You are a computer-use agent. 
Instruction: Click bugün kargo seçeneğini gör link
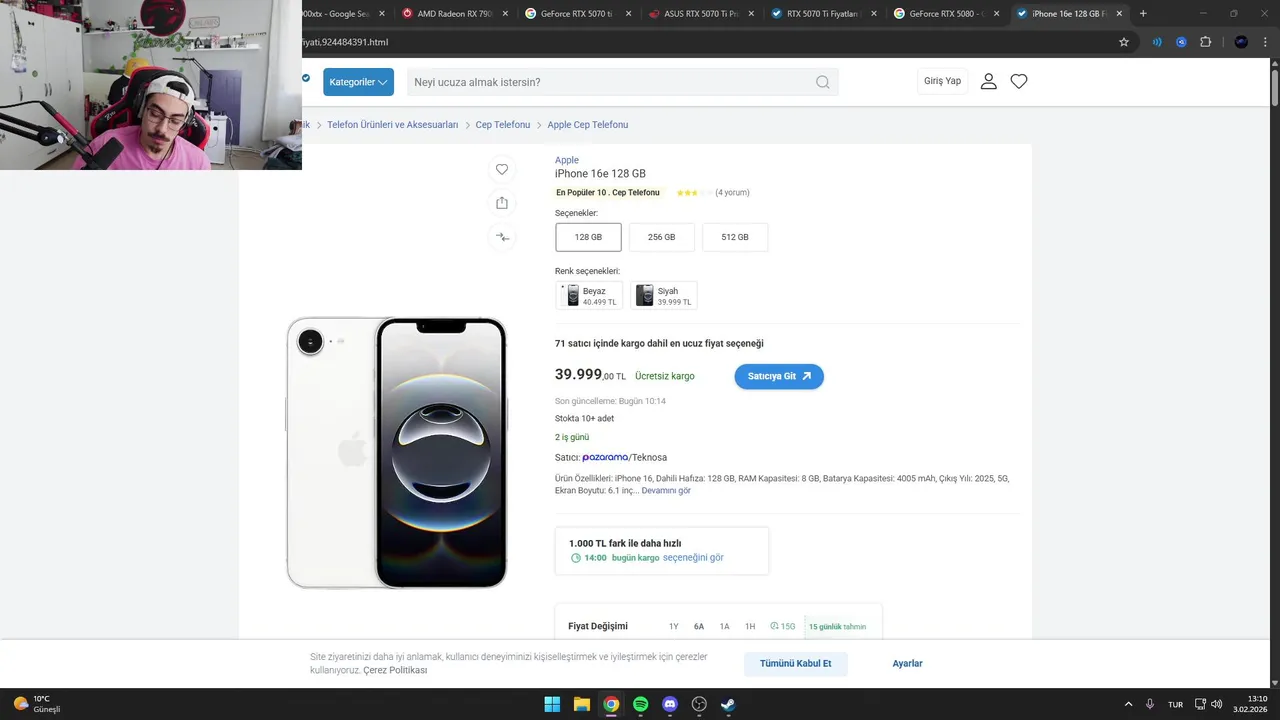point(668,558)
